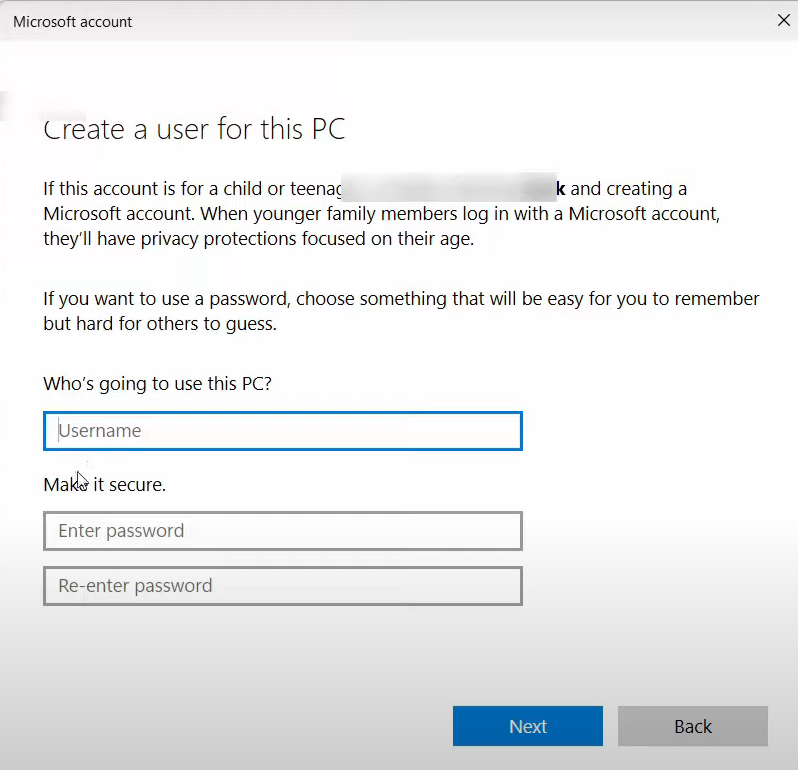Screen dimensions: 798x770
Task: Click the "Create a user for this PC" heading
Action: 194,130
